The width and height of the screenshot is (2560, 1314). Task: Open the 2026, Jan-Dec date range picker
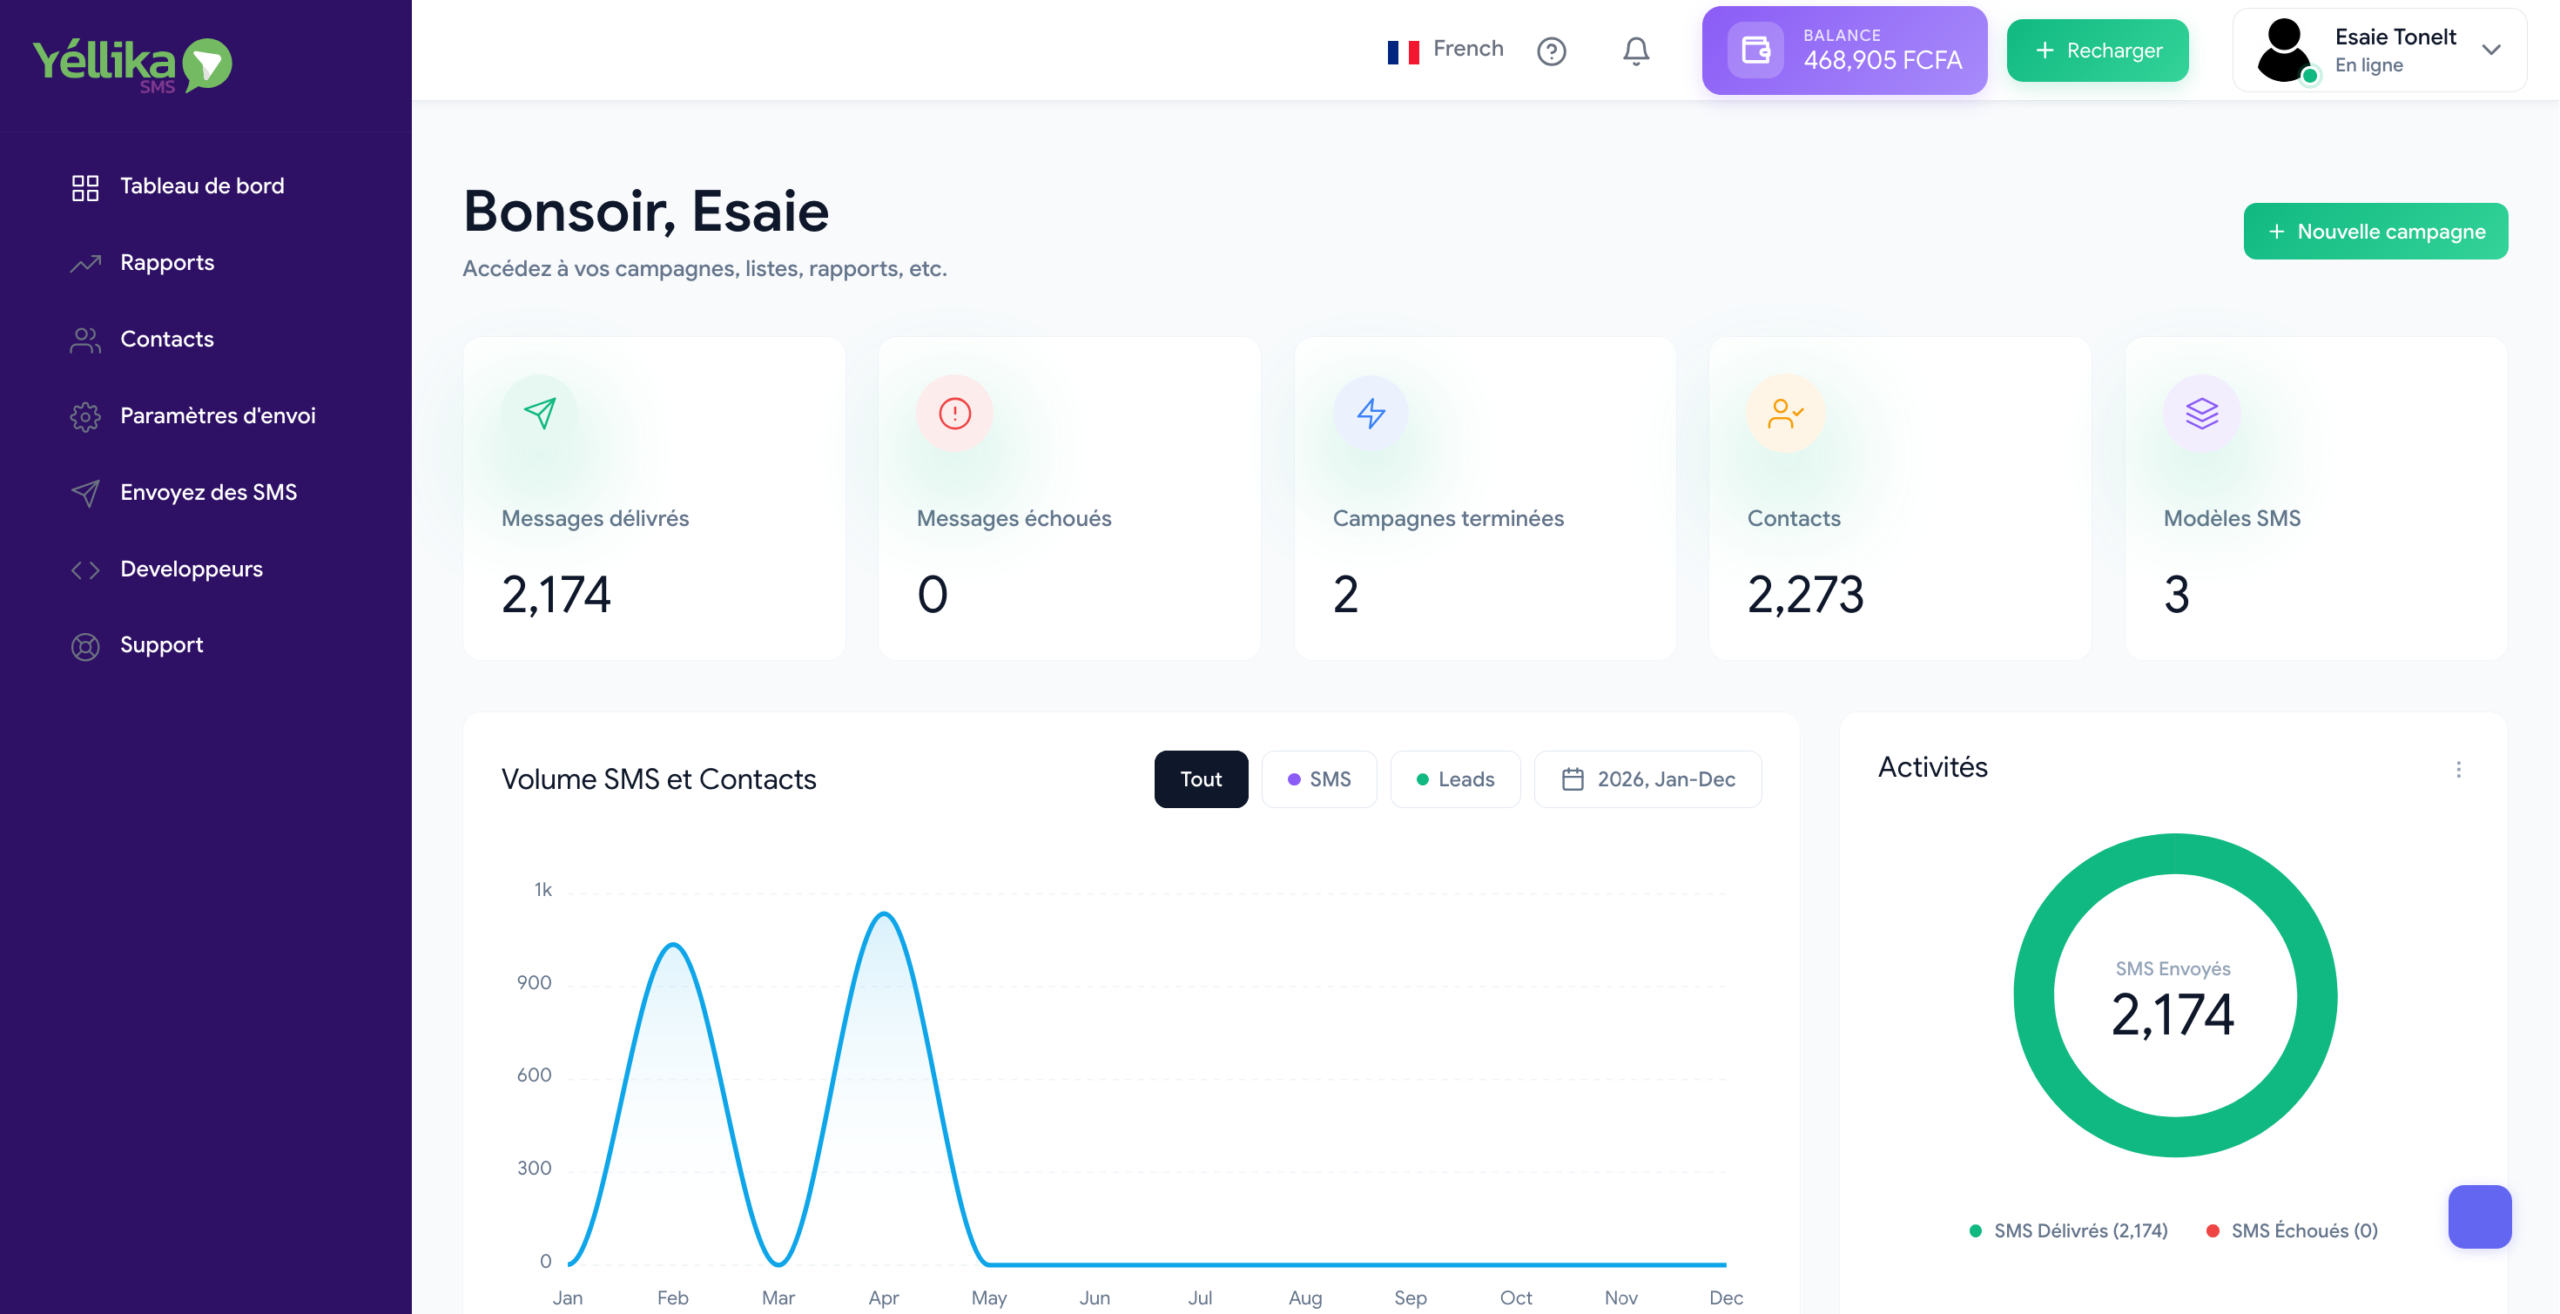click(1648, 779)
